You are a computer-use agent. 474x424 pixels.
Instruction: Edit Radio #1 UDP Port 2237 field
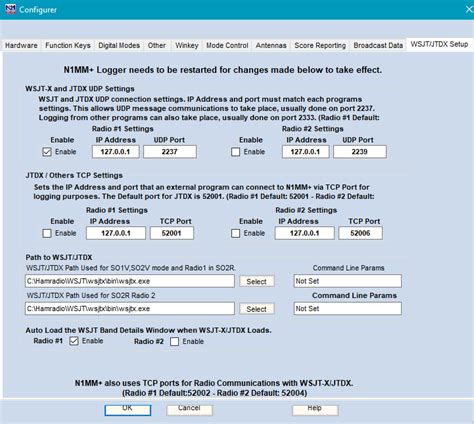(170, 152)
